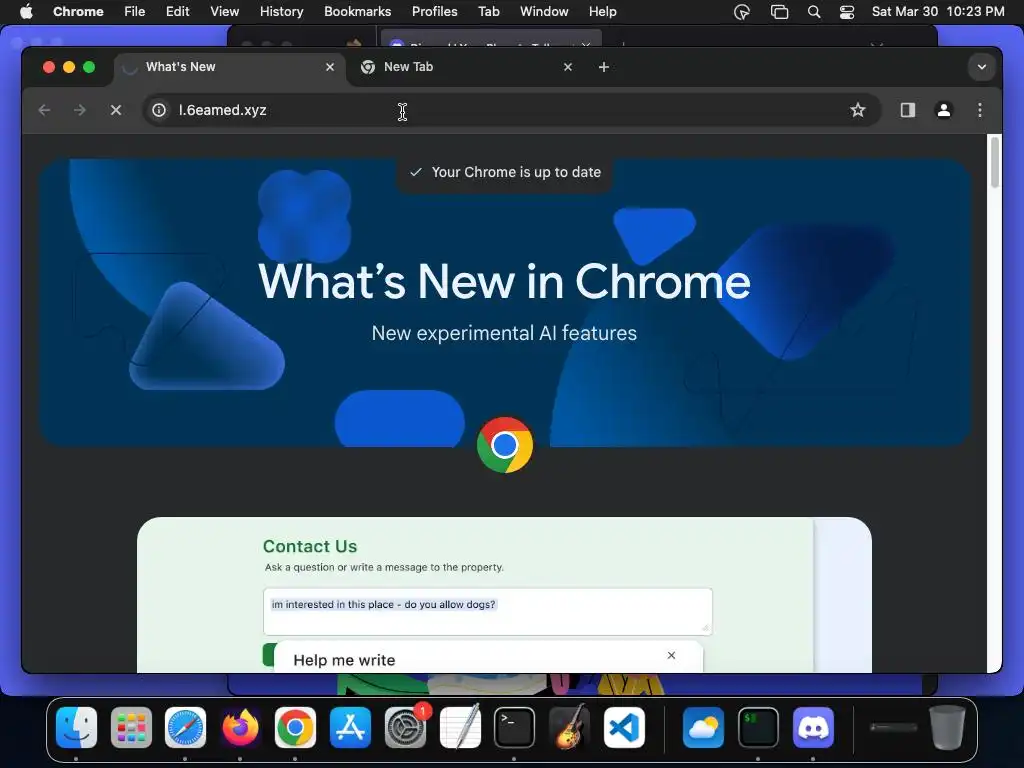Open Launchpad from the dock

[131, 727]
